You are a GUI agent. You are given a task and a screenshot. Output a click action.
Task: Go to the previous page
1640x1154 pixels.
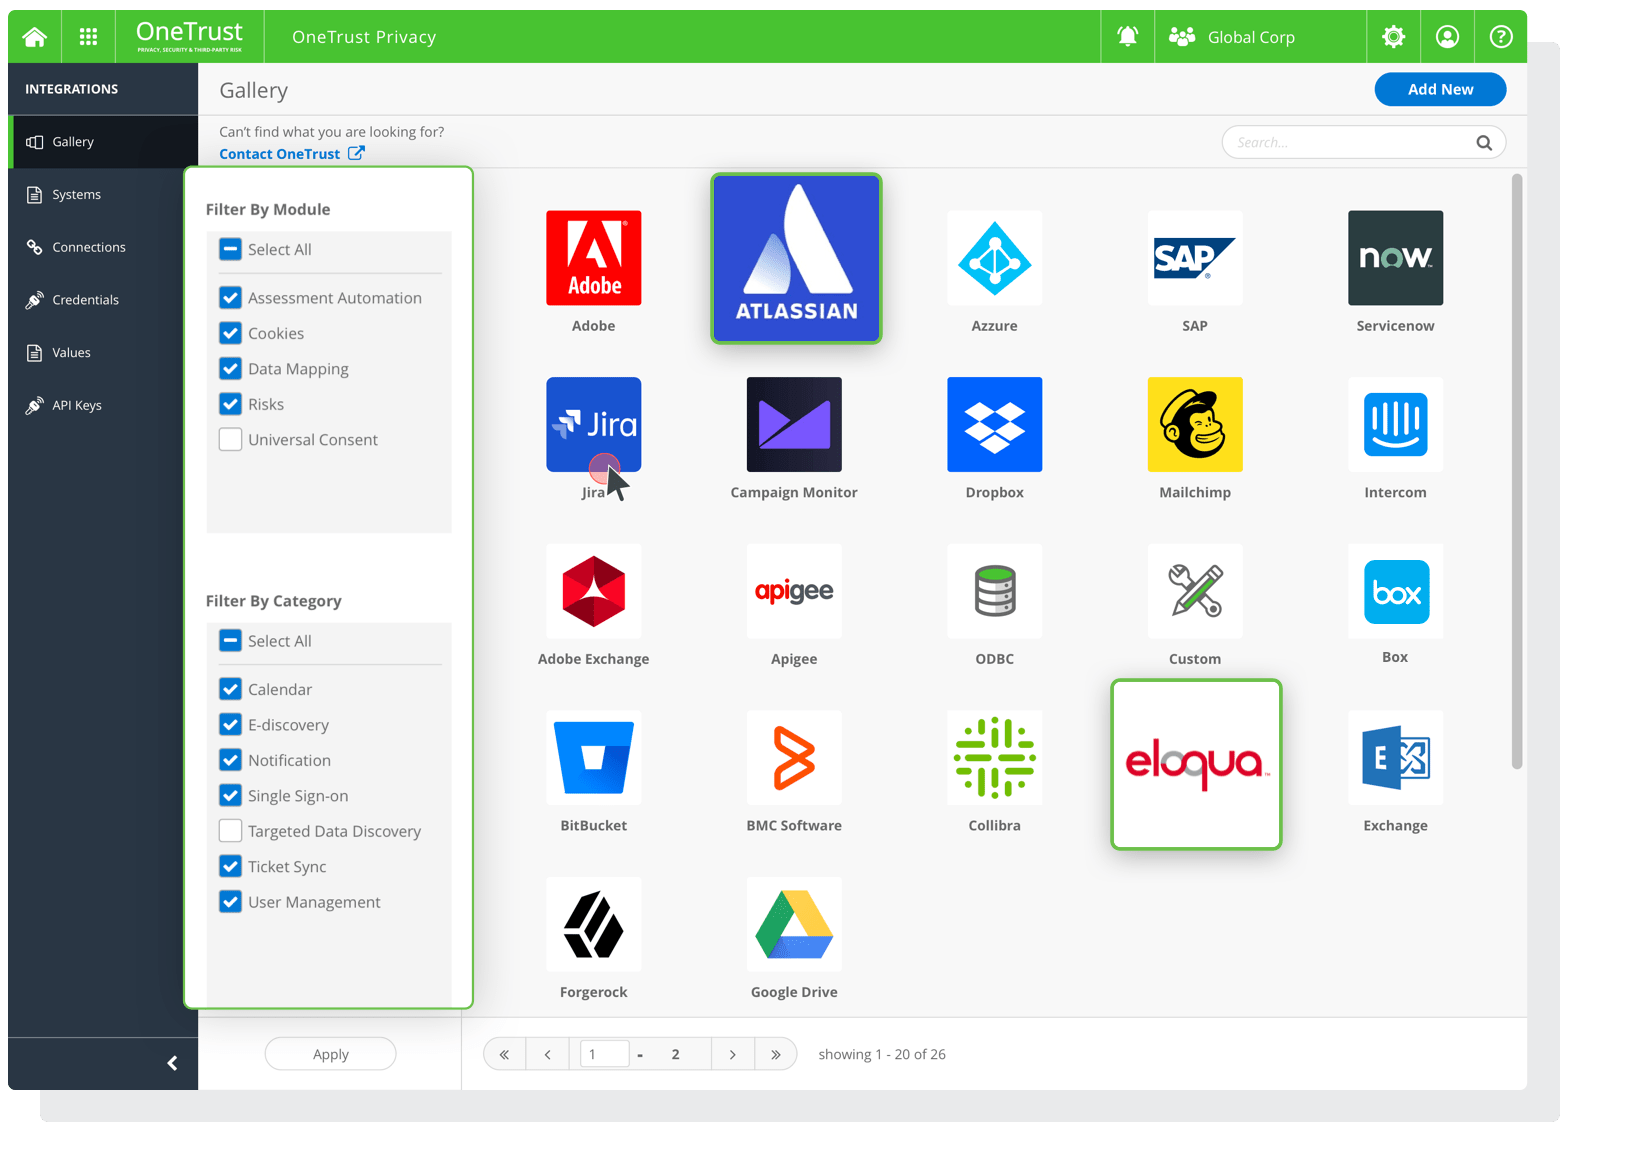point(548,1054)
